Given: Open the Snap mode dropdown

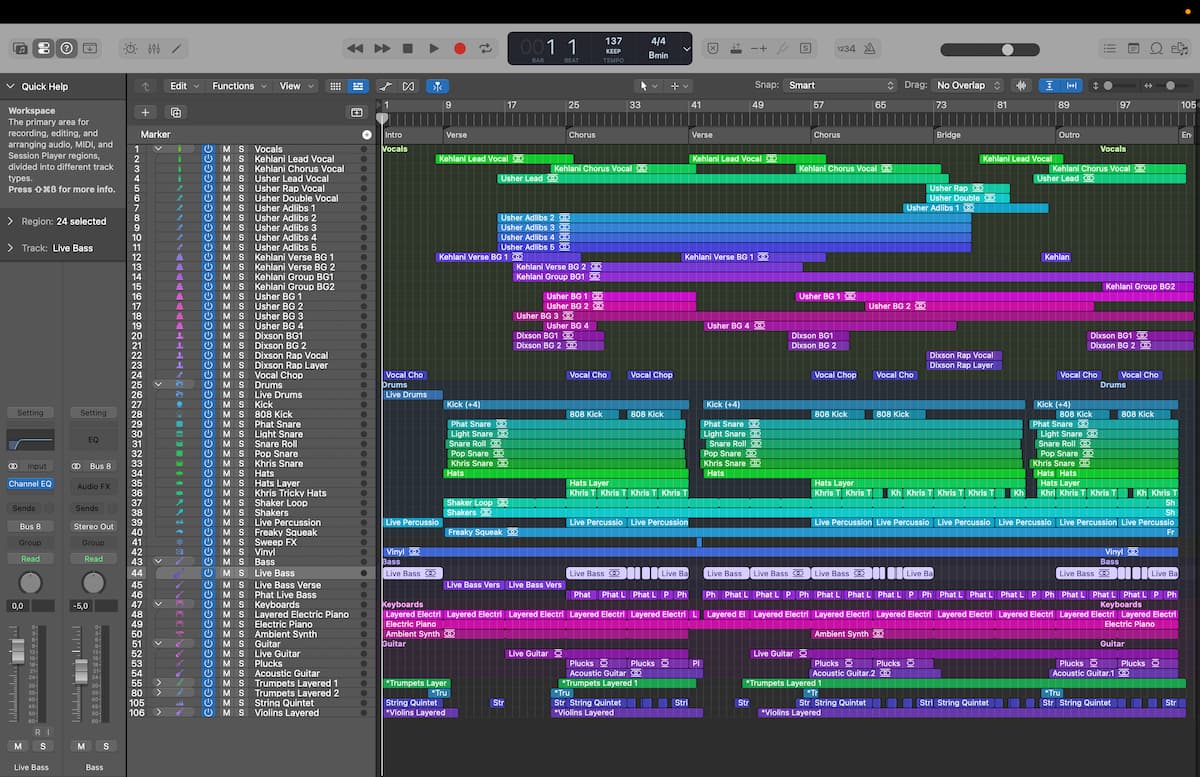Looking at the screenshot, I should coord(840,86).
